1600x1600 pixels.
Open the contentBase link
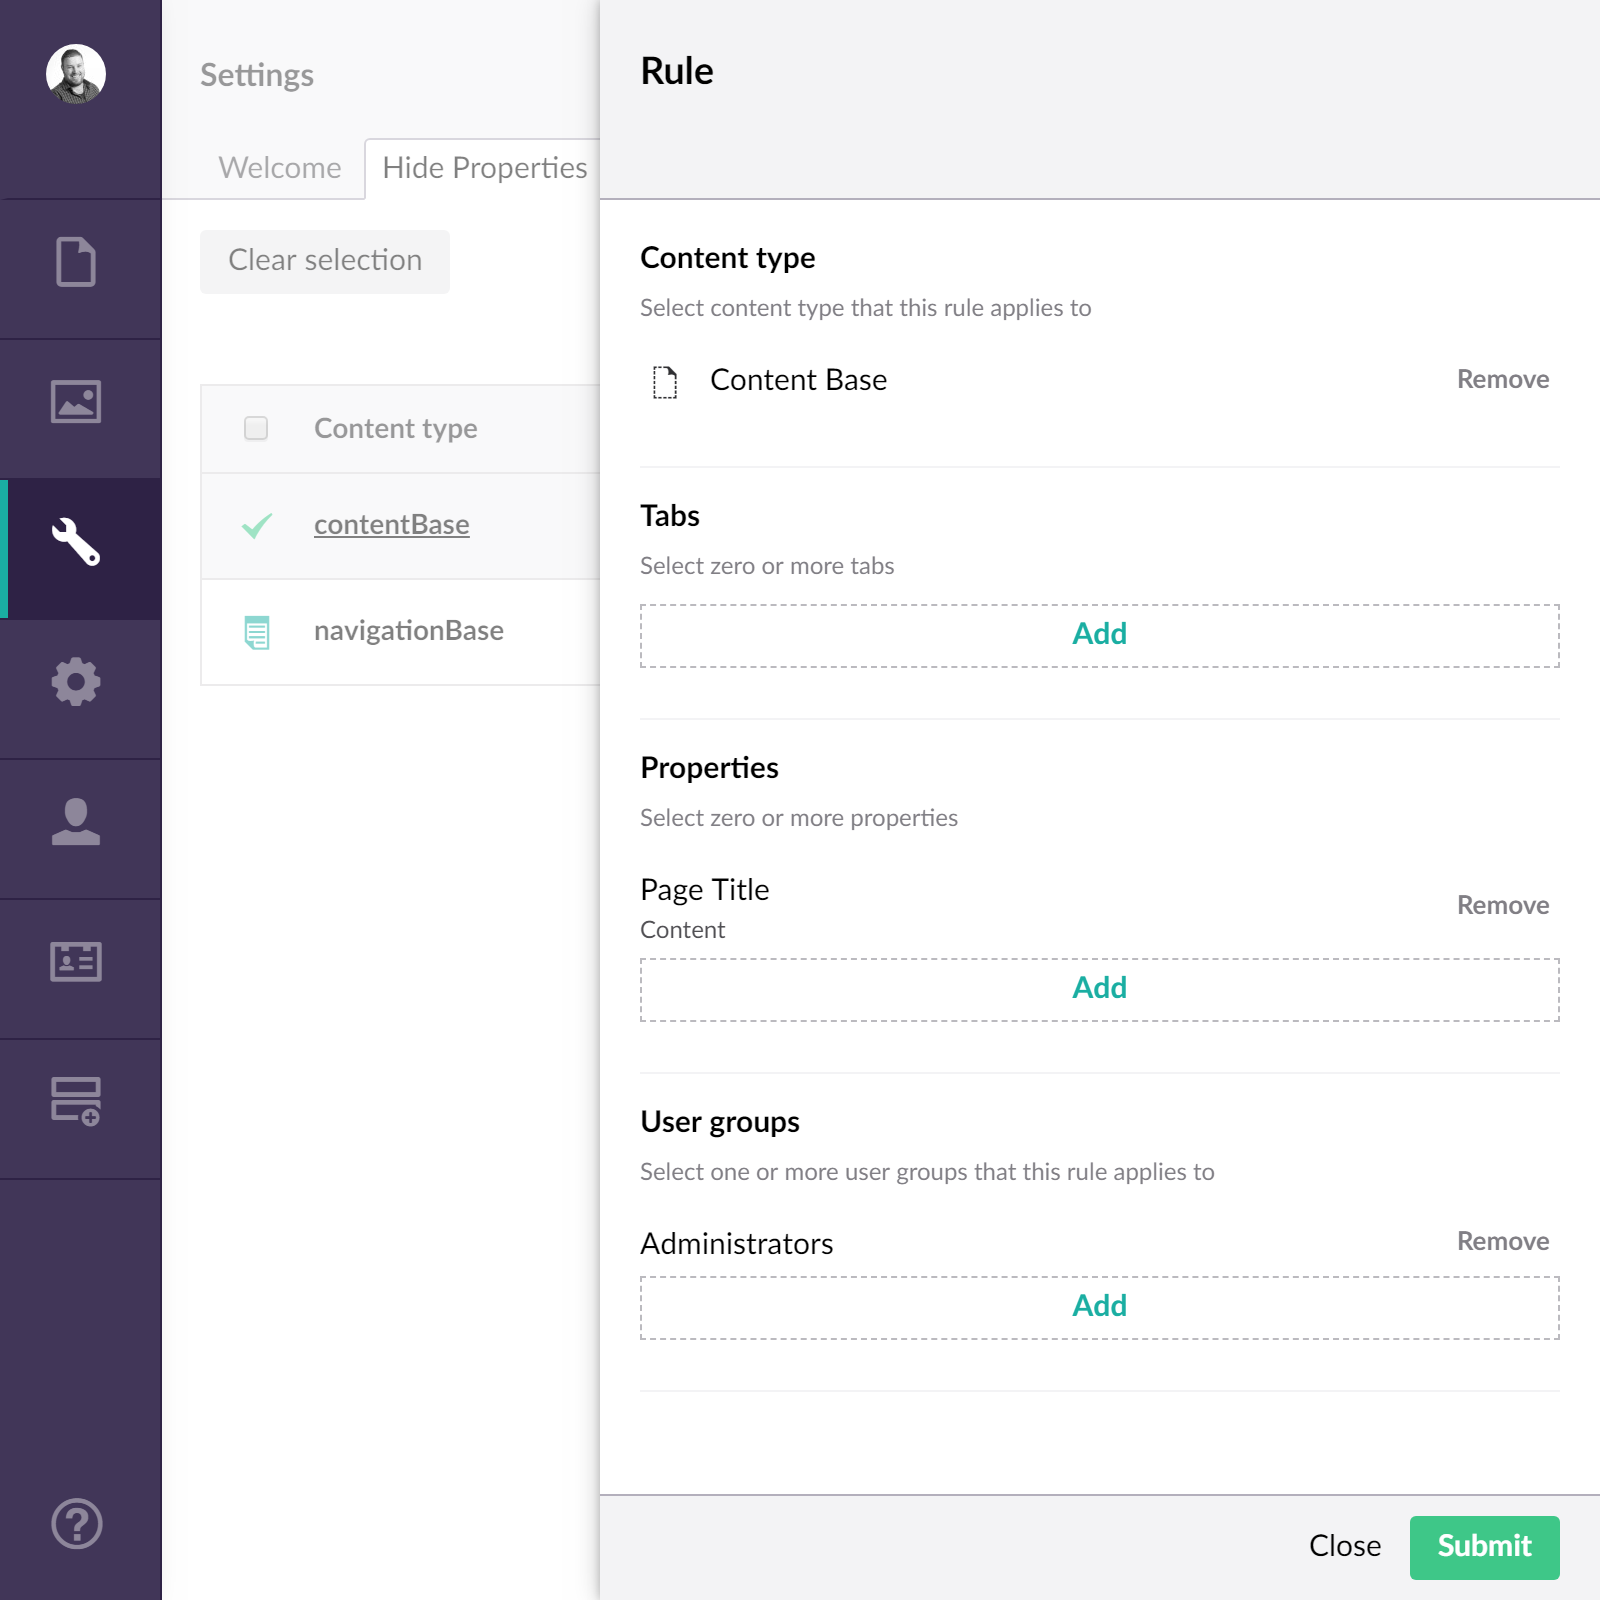tap(392, 525)
